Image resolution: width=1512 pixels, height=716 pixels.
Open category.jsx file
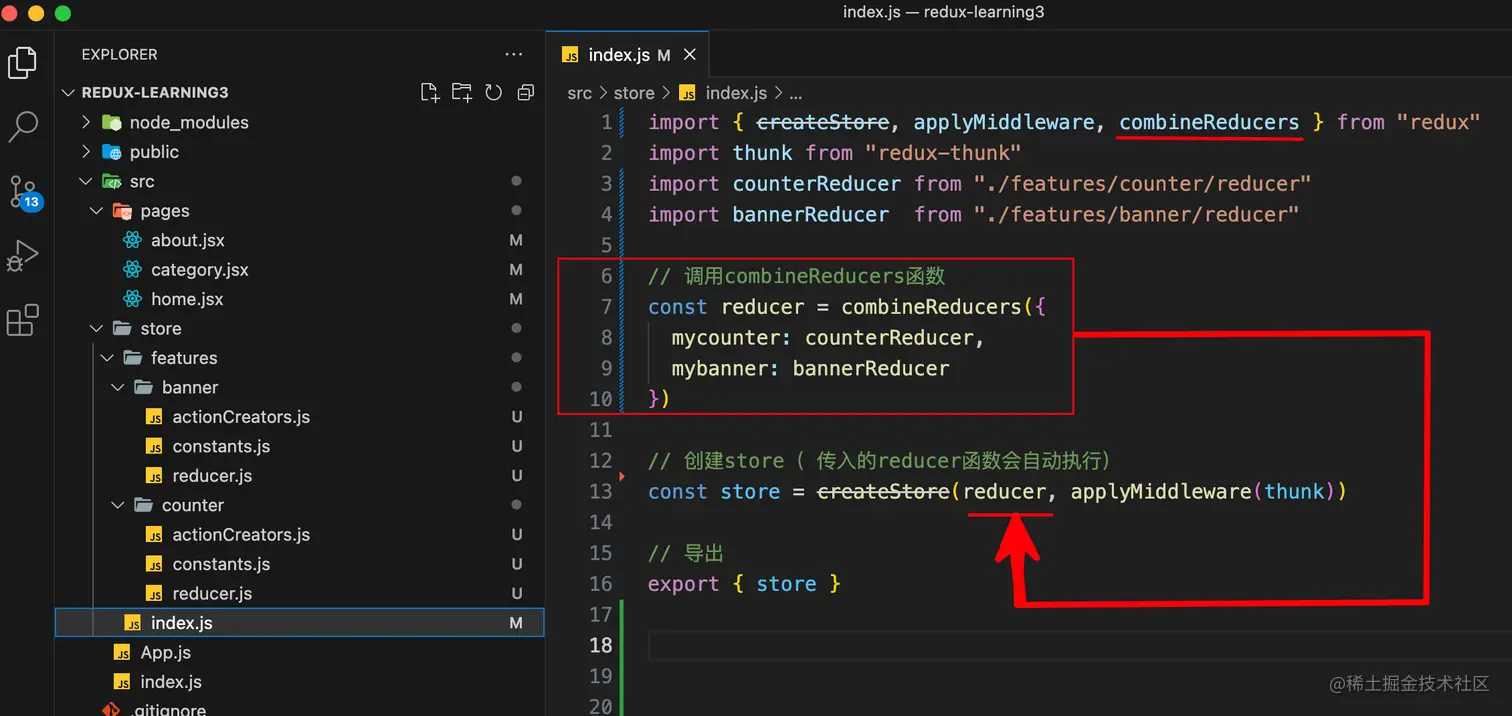click(300, 270)
